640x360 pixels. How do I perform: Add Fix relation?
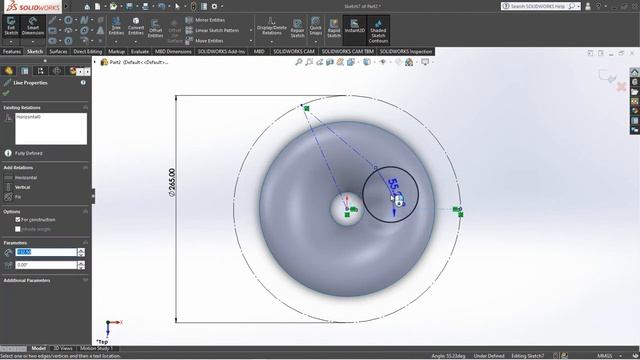12,197
